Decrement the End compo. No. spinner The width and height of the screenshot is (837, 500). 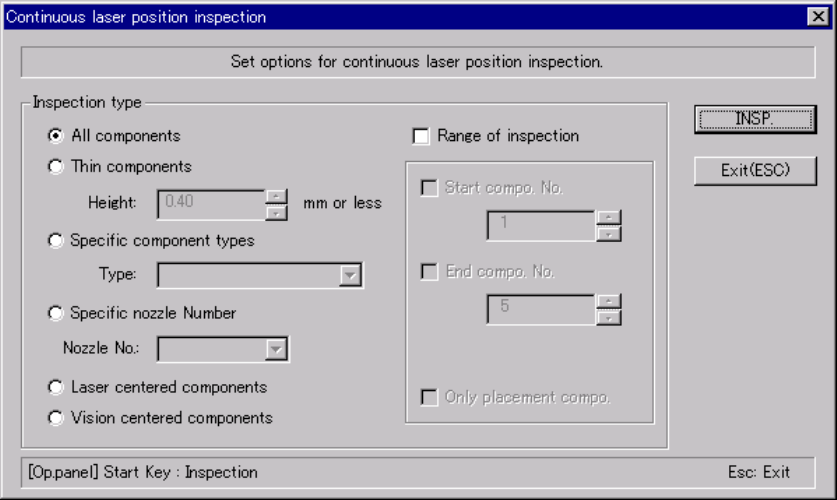(x=609, y=317)
